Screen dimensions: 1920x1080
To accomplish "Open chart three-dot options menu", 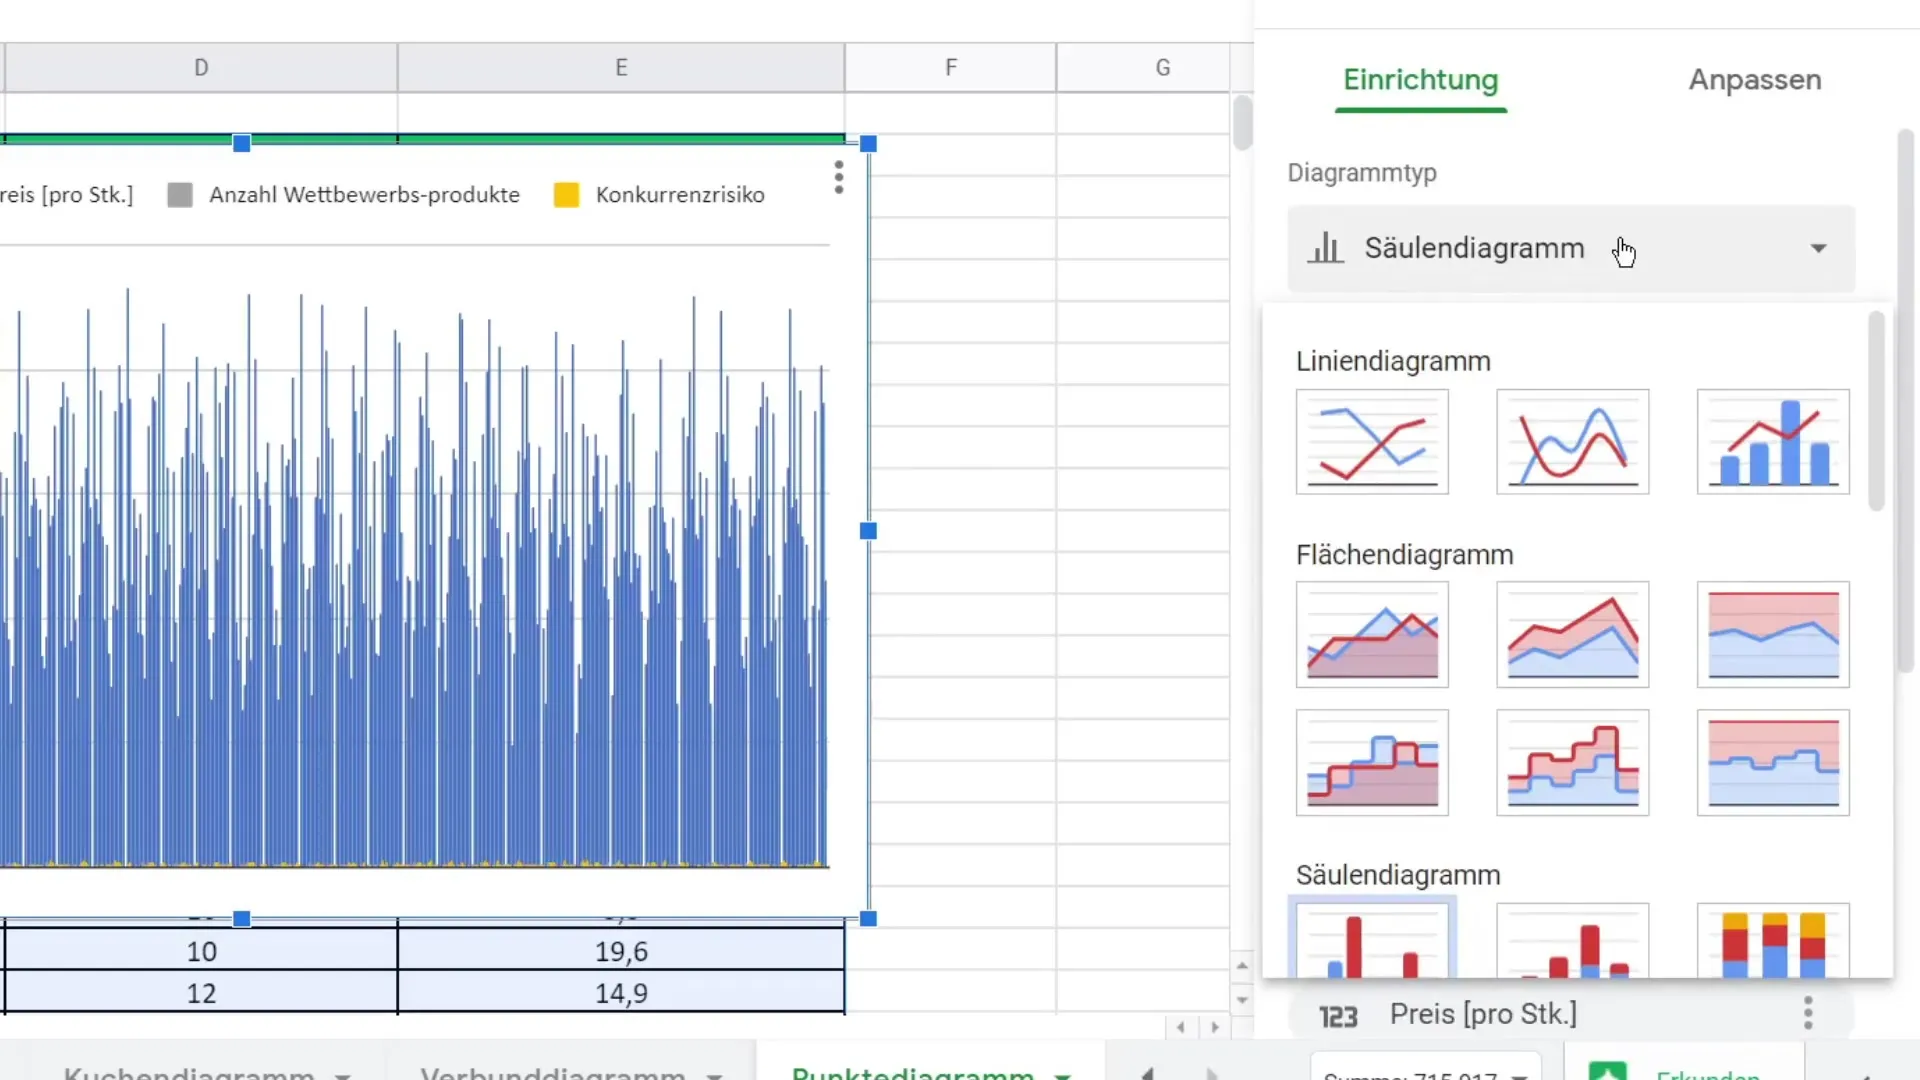I will pos(839,178).
